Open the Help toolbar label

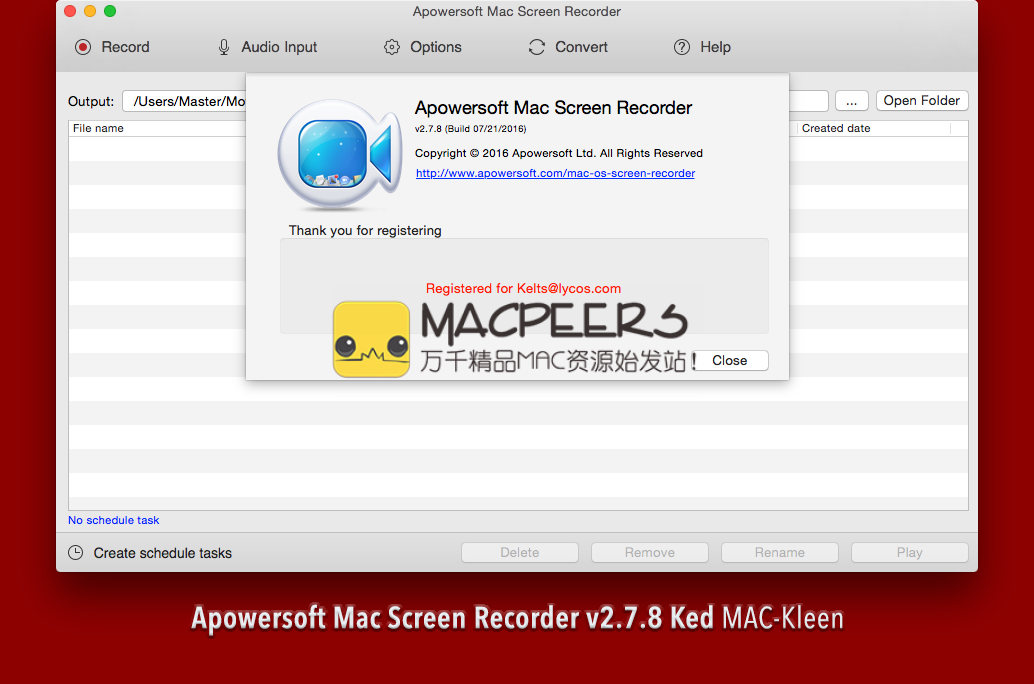pyautogui.click(x=715, y=47)
